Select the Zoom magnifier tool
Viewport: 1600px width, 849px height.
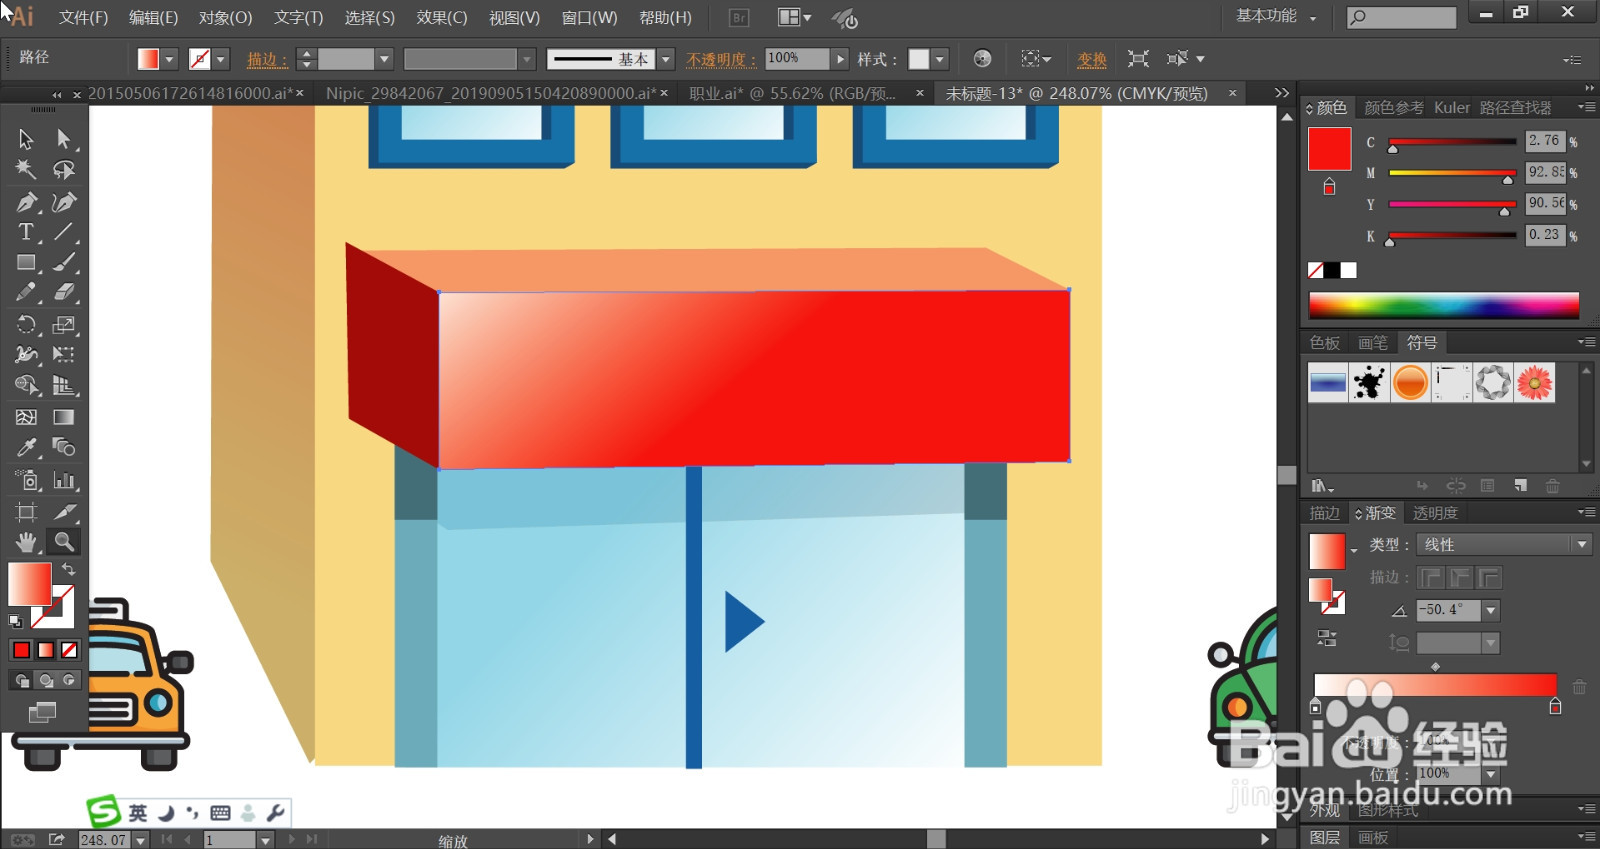pyautogui.click(x=64, y=542)
